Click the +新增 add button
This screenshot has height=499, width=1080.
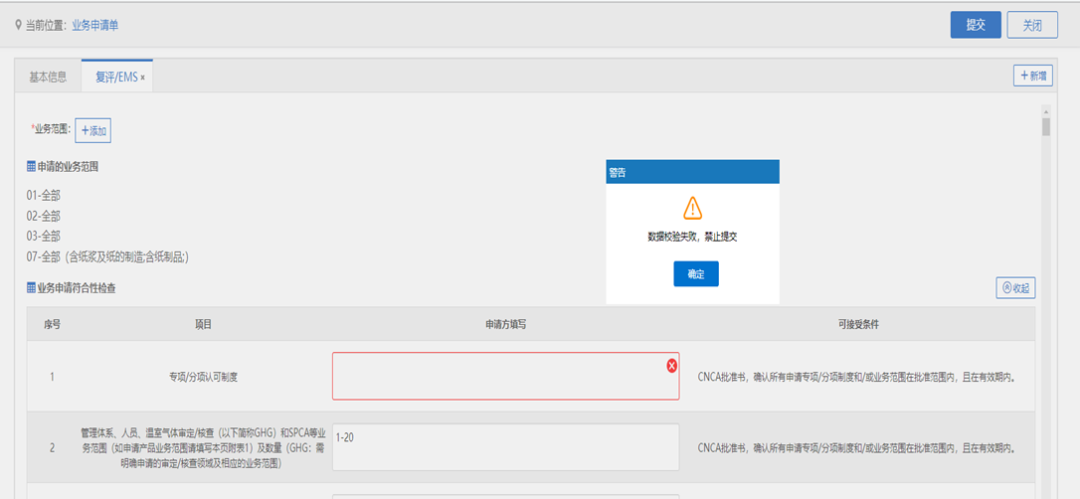(x=1032, y=76)
